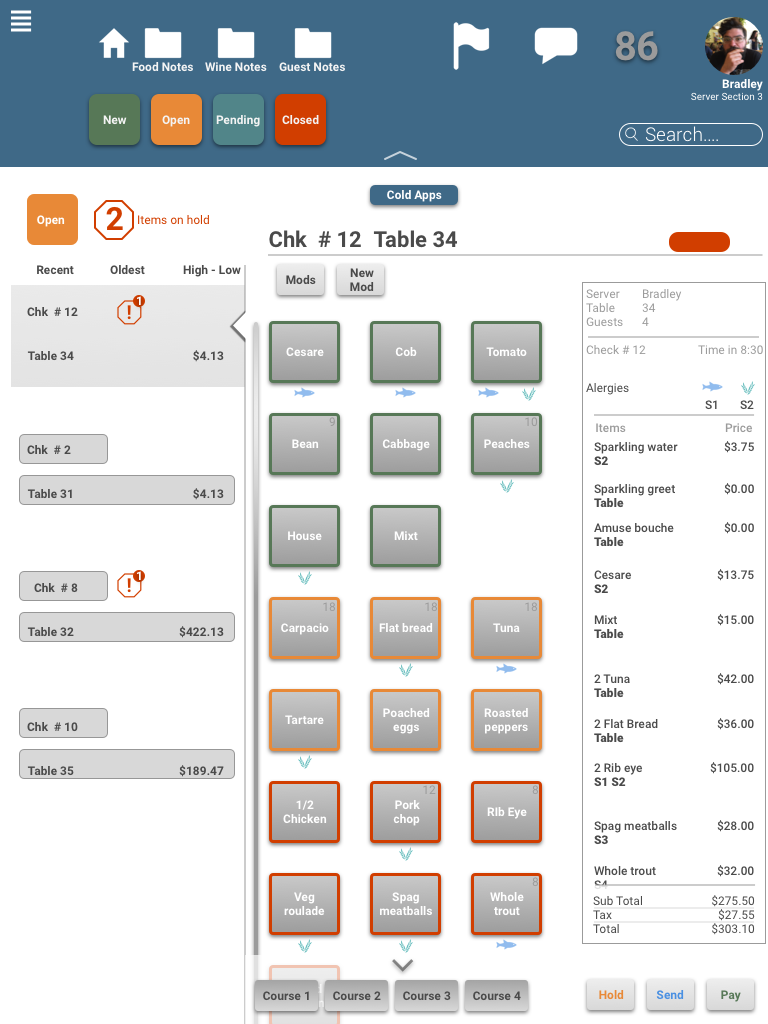This screenshot has height=1024, width=768.
Task: Add Tuna item
Action: [506, 628]
